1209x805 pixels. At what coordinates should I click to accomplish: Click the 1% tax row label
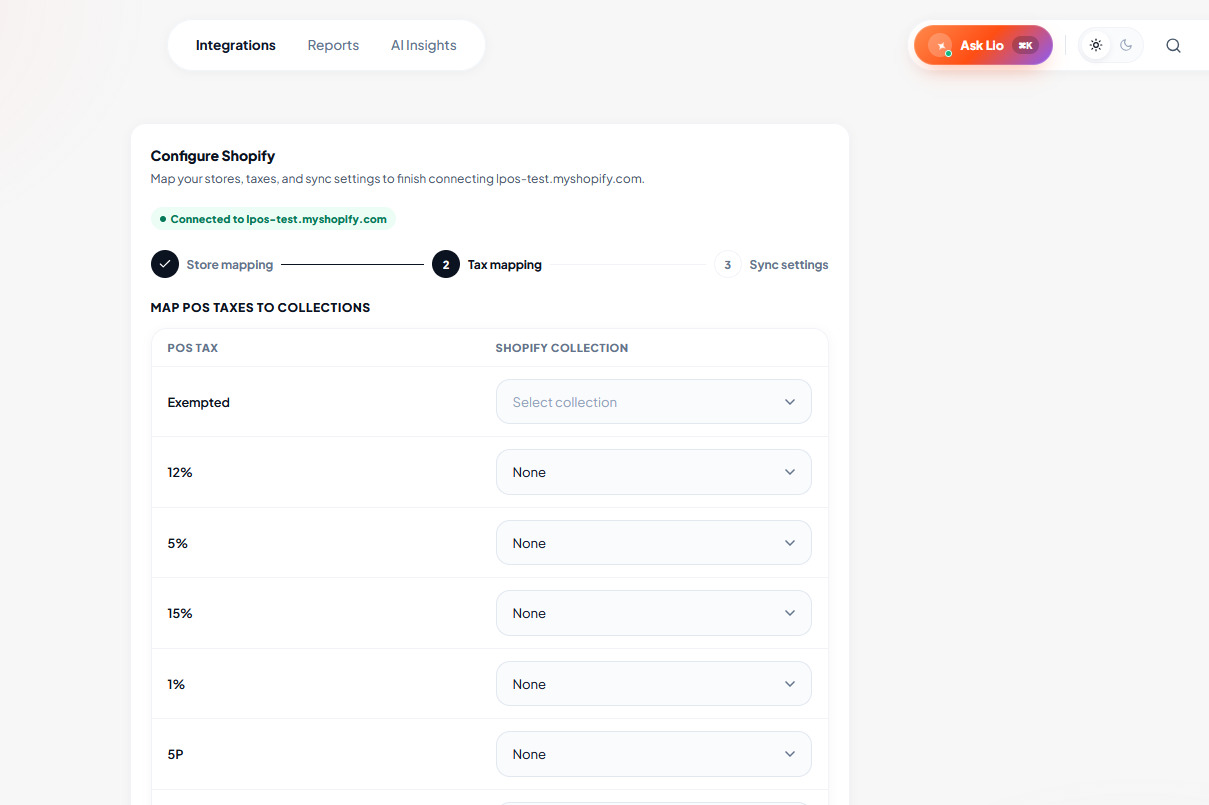[x=176, y=684]
